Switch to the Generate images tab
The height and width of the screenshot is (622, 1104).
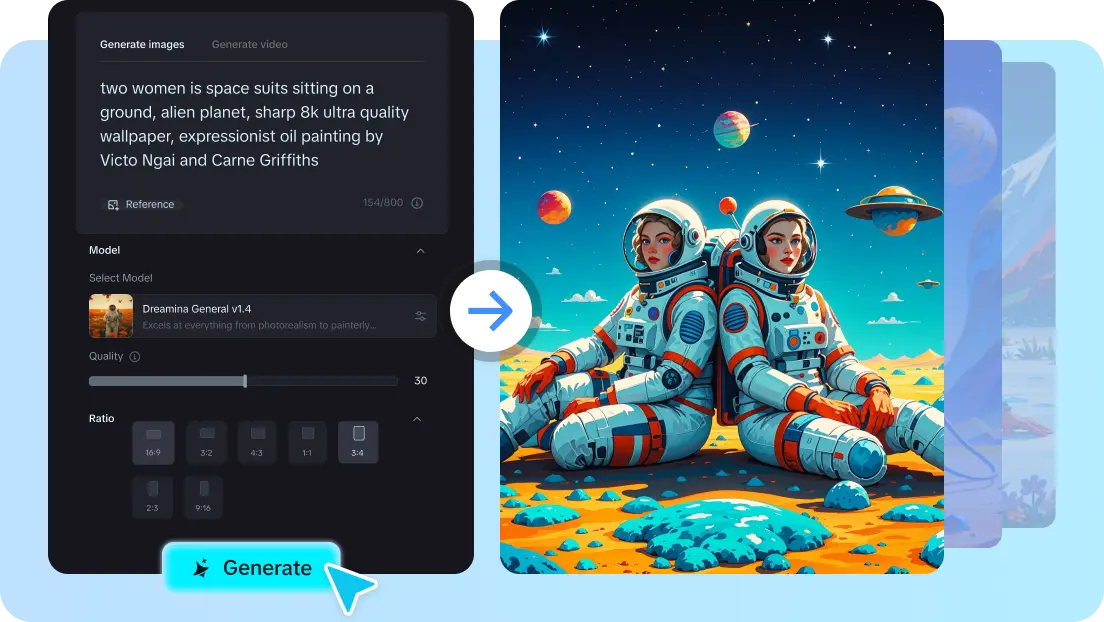tap(142, 44)
